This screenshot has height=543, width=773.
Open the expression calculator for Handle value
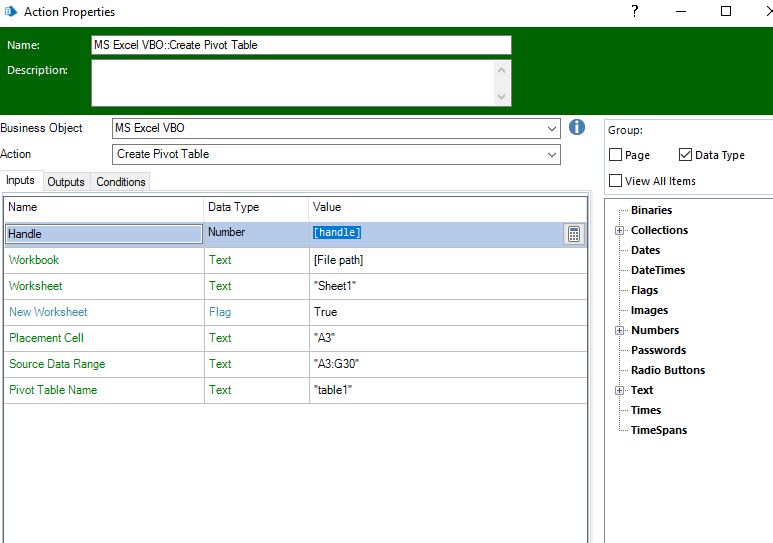point(574,234)
